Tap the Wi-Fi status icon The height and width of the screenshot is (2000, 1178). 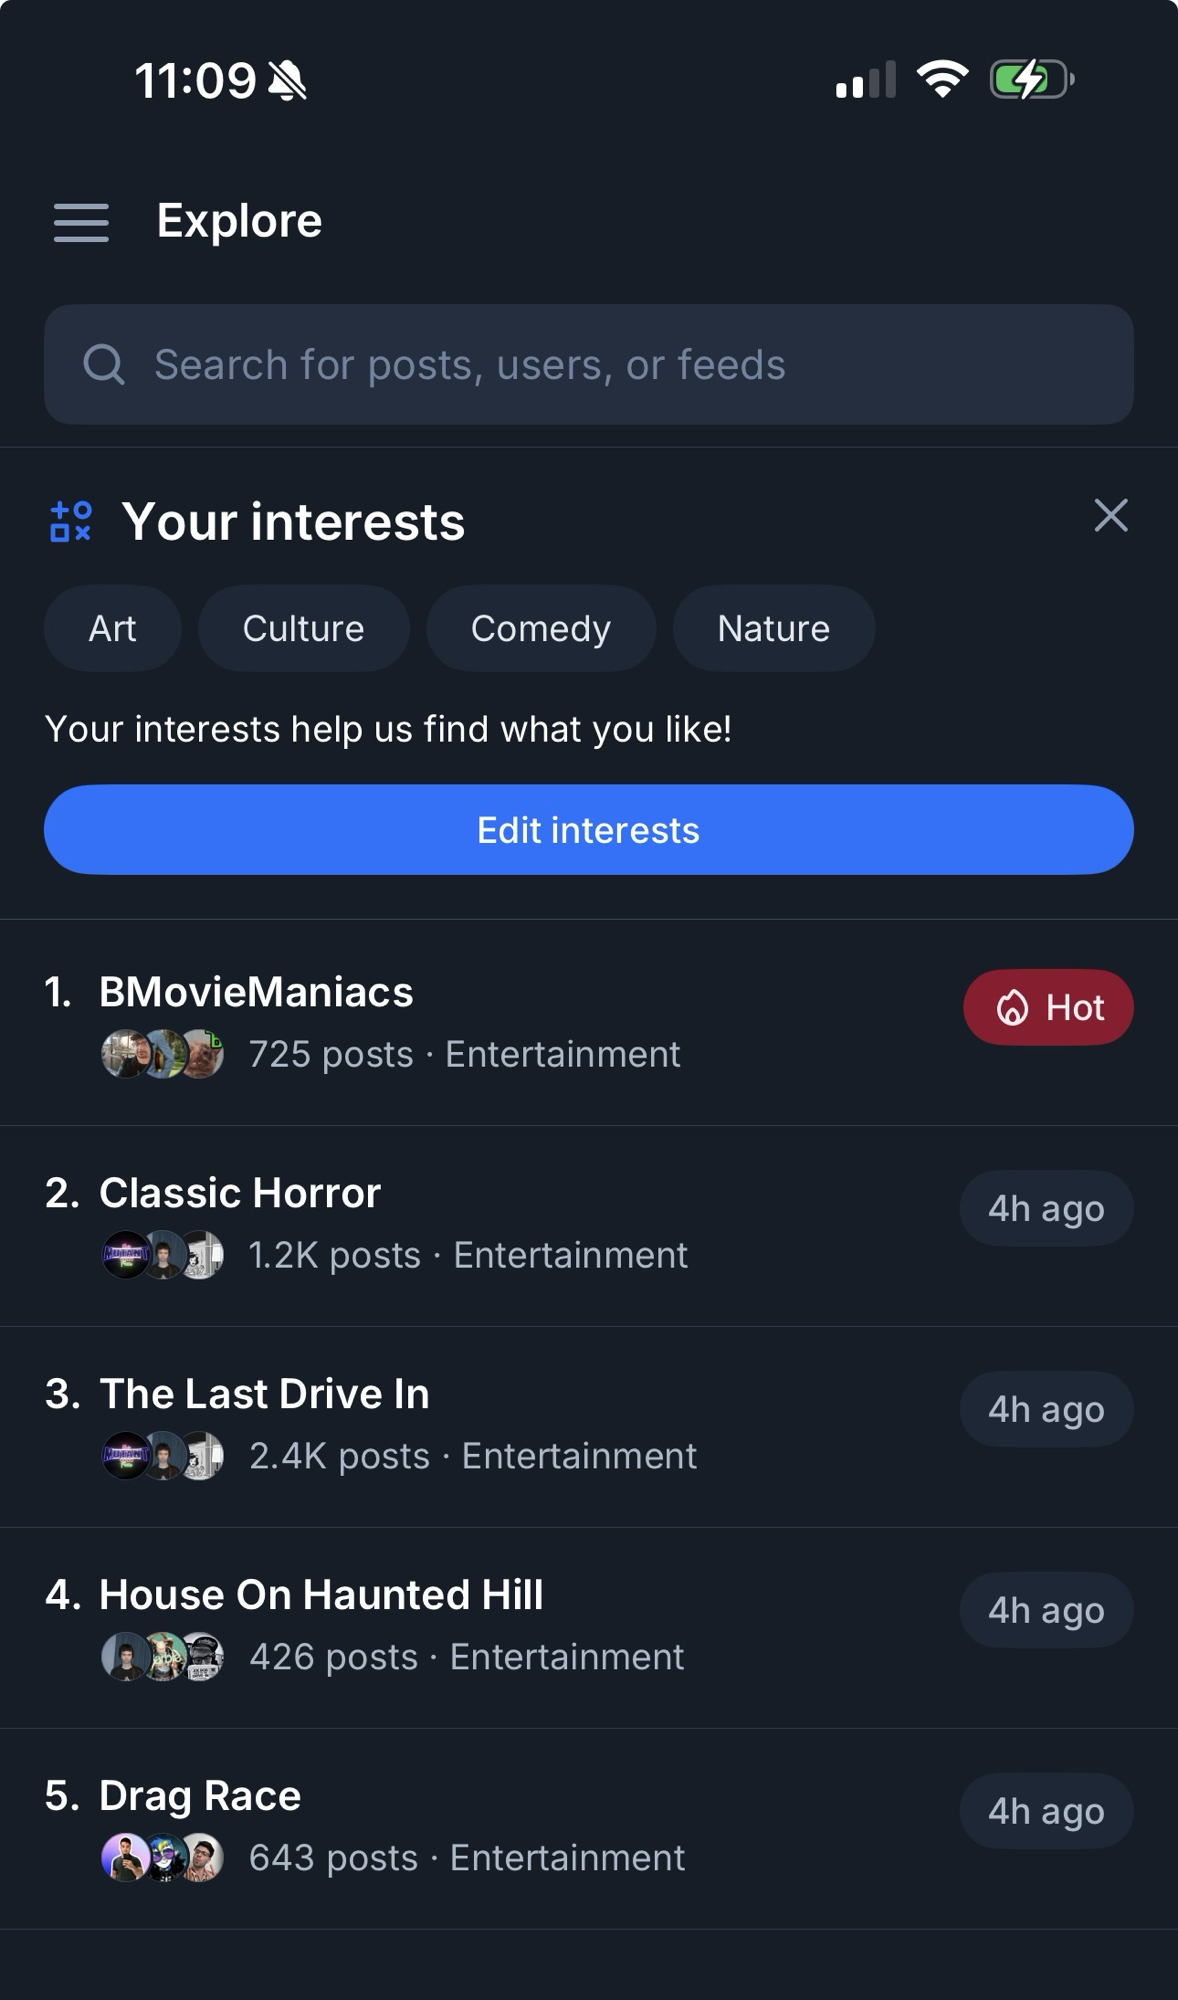point(942,79)
